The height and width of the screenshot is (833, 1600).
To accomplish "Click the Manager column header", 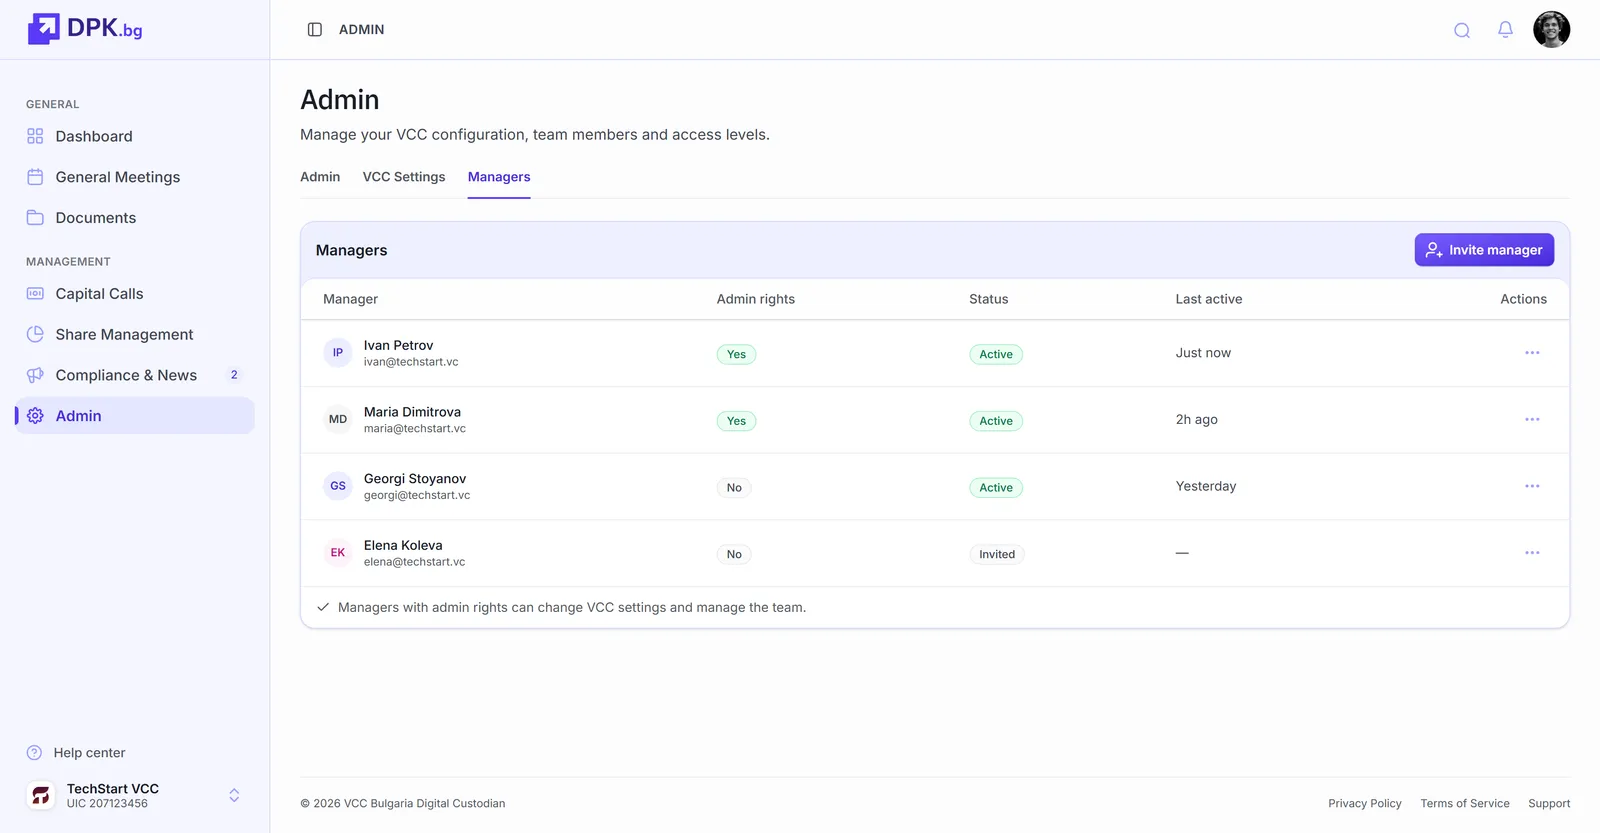I will click(x=350, y=299).
